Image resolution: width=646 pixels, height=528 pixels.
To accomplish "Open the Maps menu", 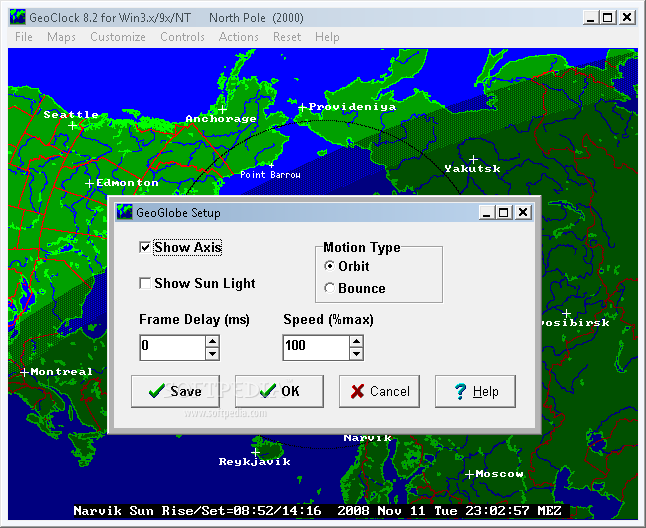I will 61,37.
